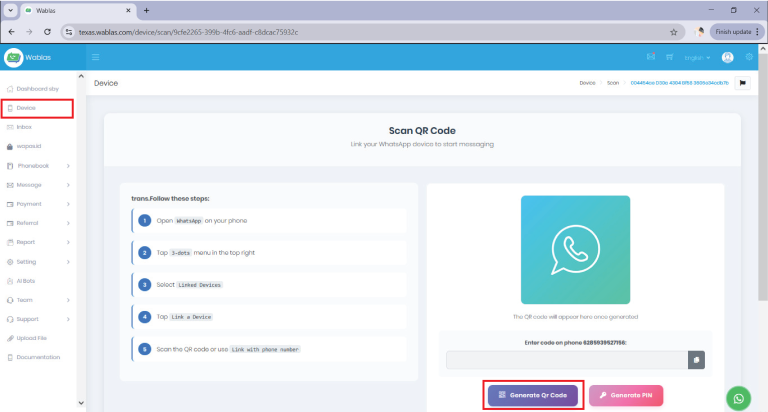Click Upload File in the sidebar
768x412 pixels.
[31, 338]
